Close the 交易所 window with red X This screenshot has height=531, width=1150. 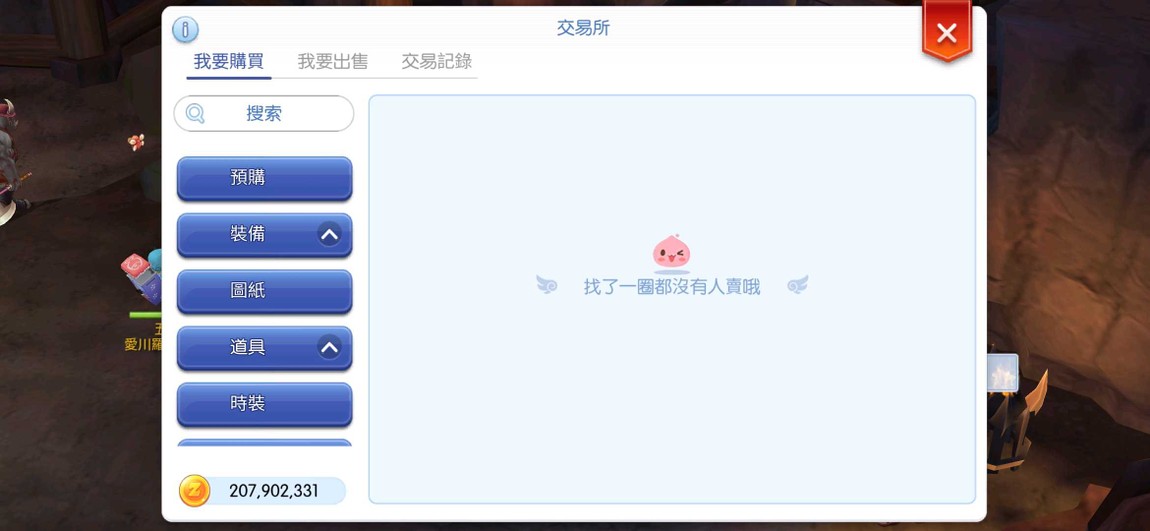click(x=946, y=32)
